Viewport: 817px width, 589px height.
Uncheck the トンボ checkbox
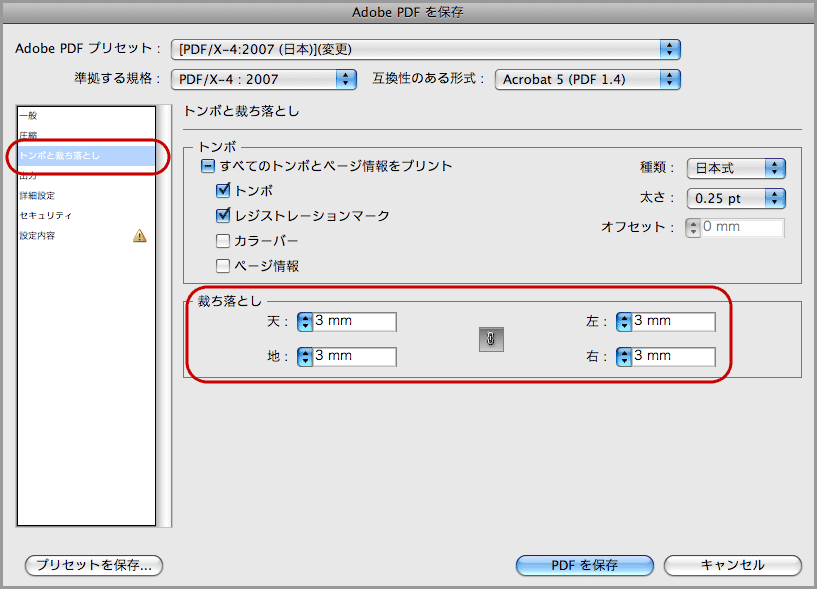click(223, 190)
